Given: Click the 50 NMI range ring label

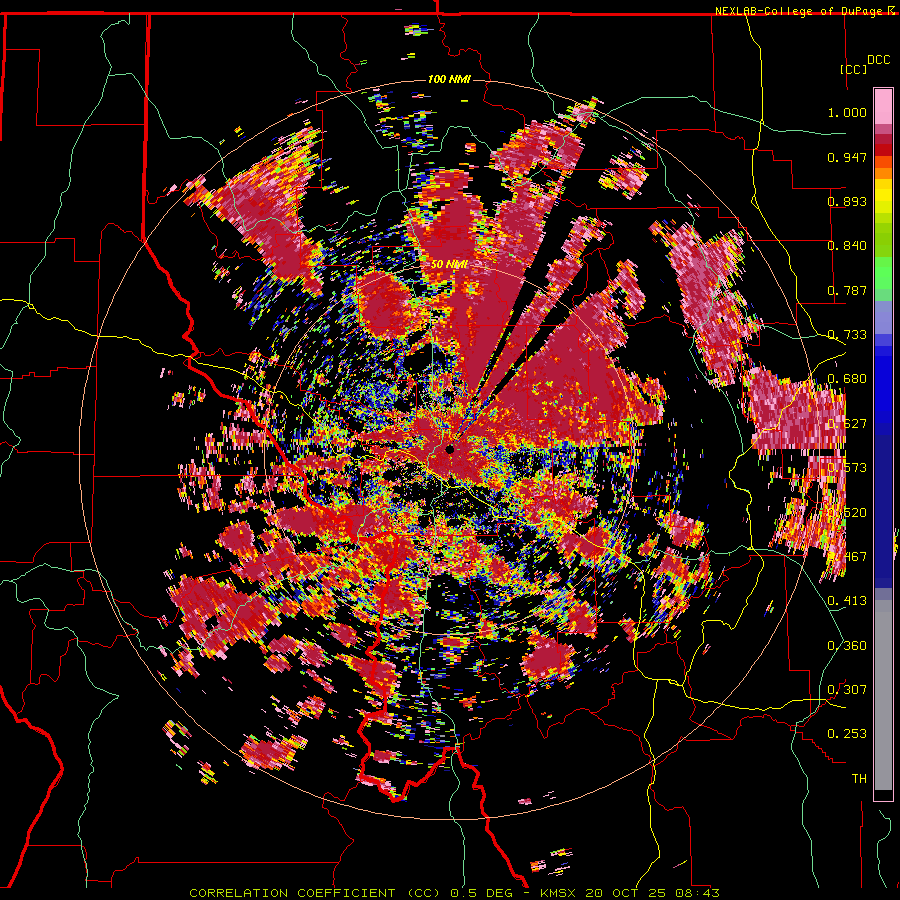Looking at the screenshot, I should 449,265.
